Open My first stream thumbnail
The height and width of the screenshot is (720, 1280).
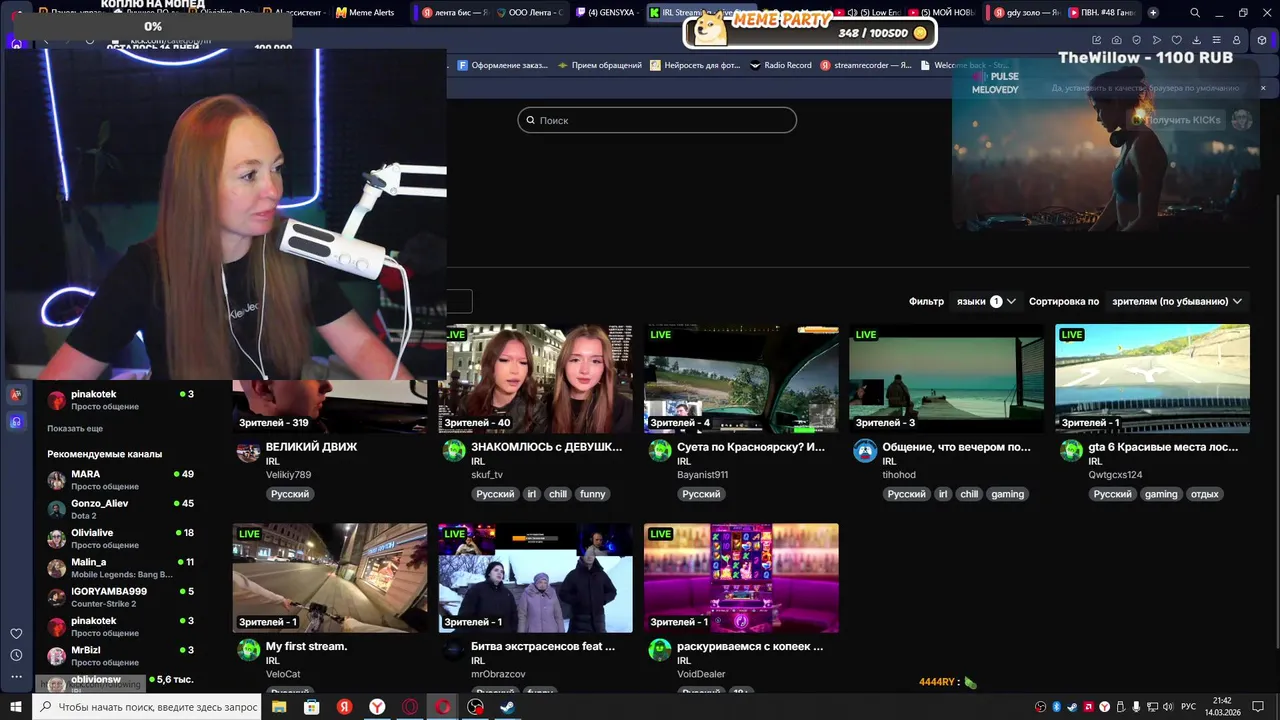coord(330,578)
